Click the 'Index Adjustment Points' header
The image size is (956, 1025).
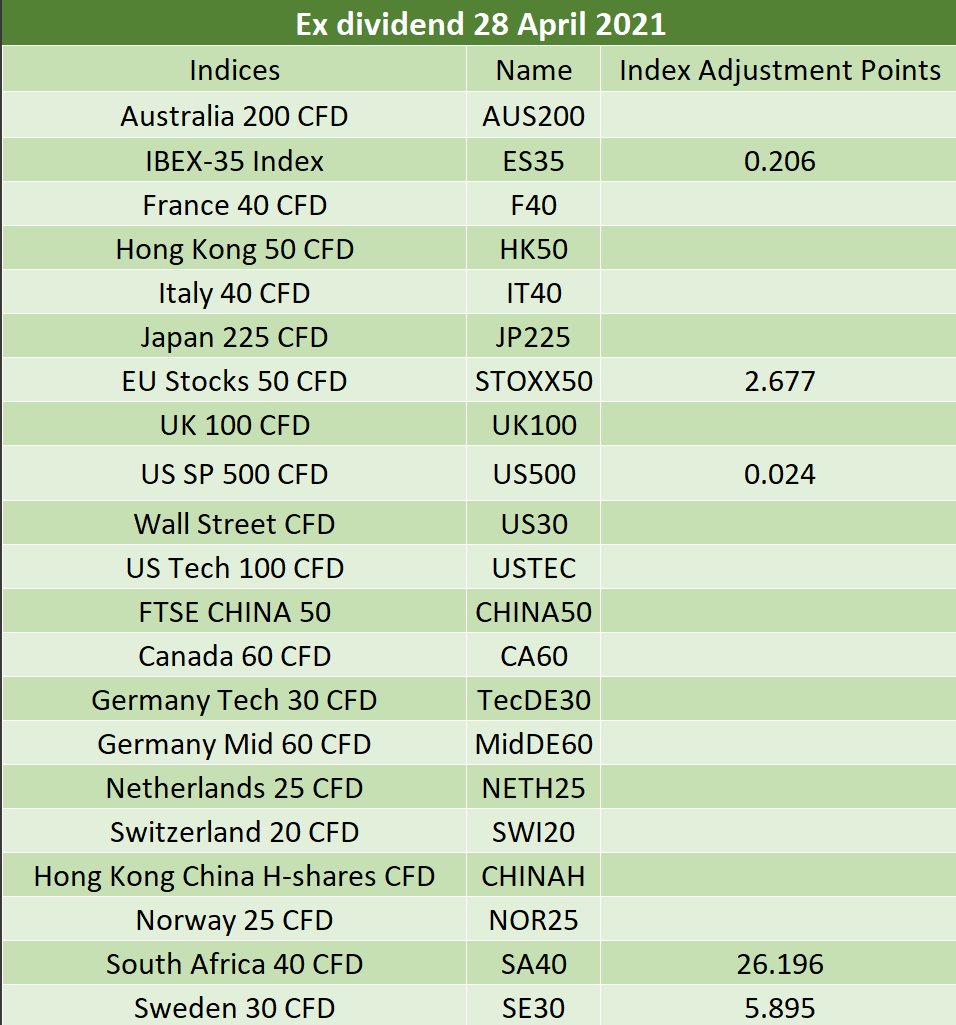[779, 70]
